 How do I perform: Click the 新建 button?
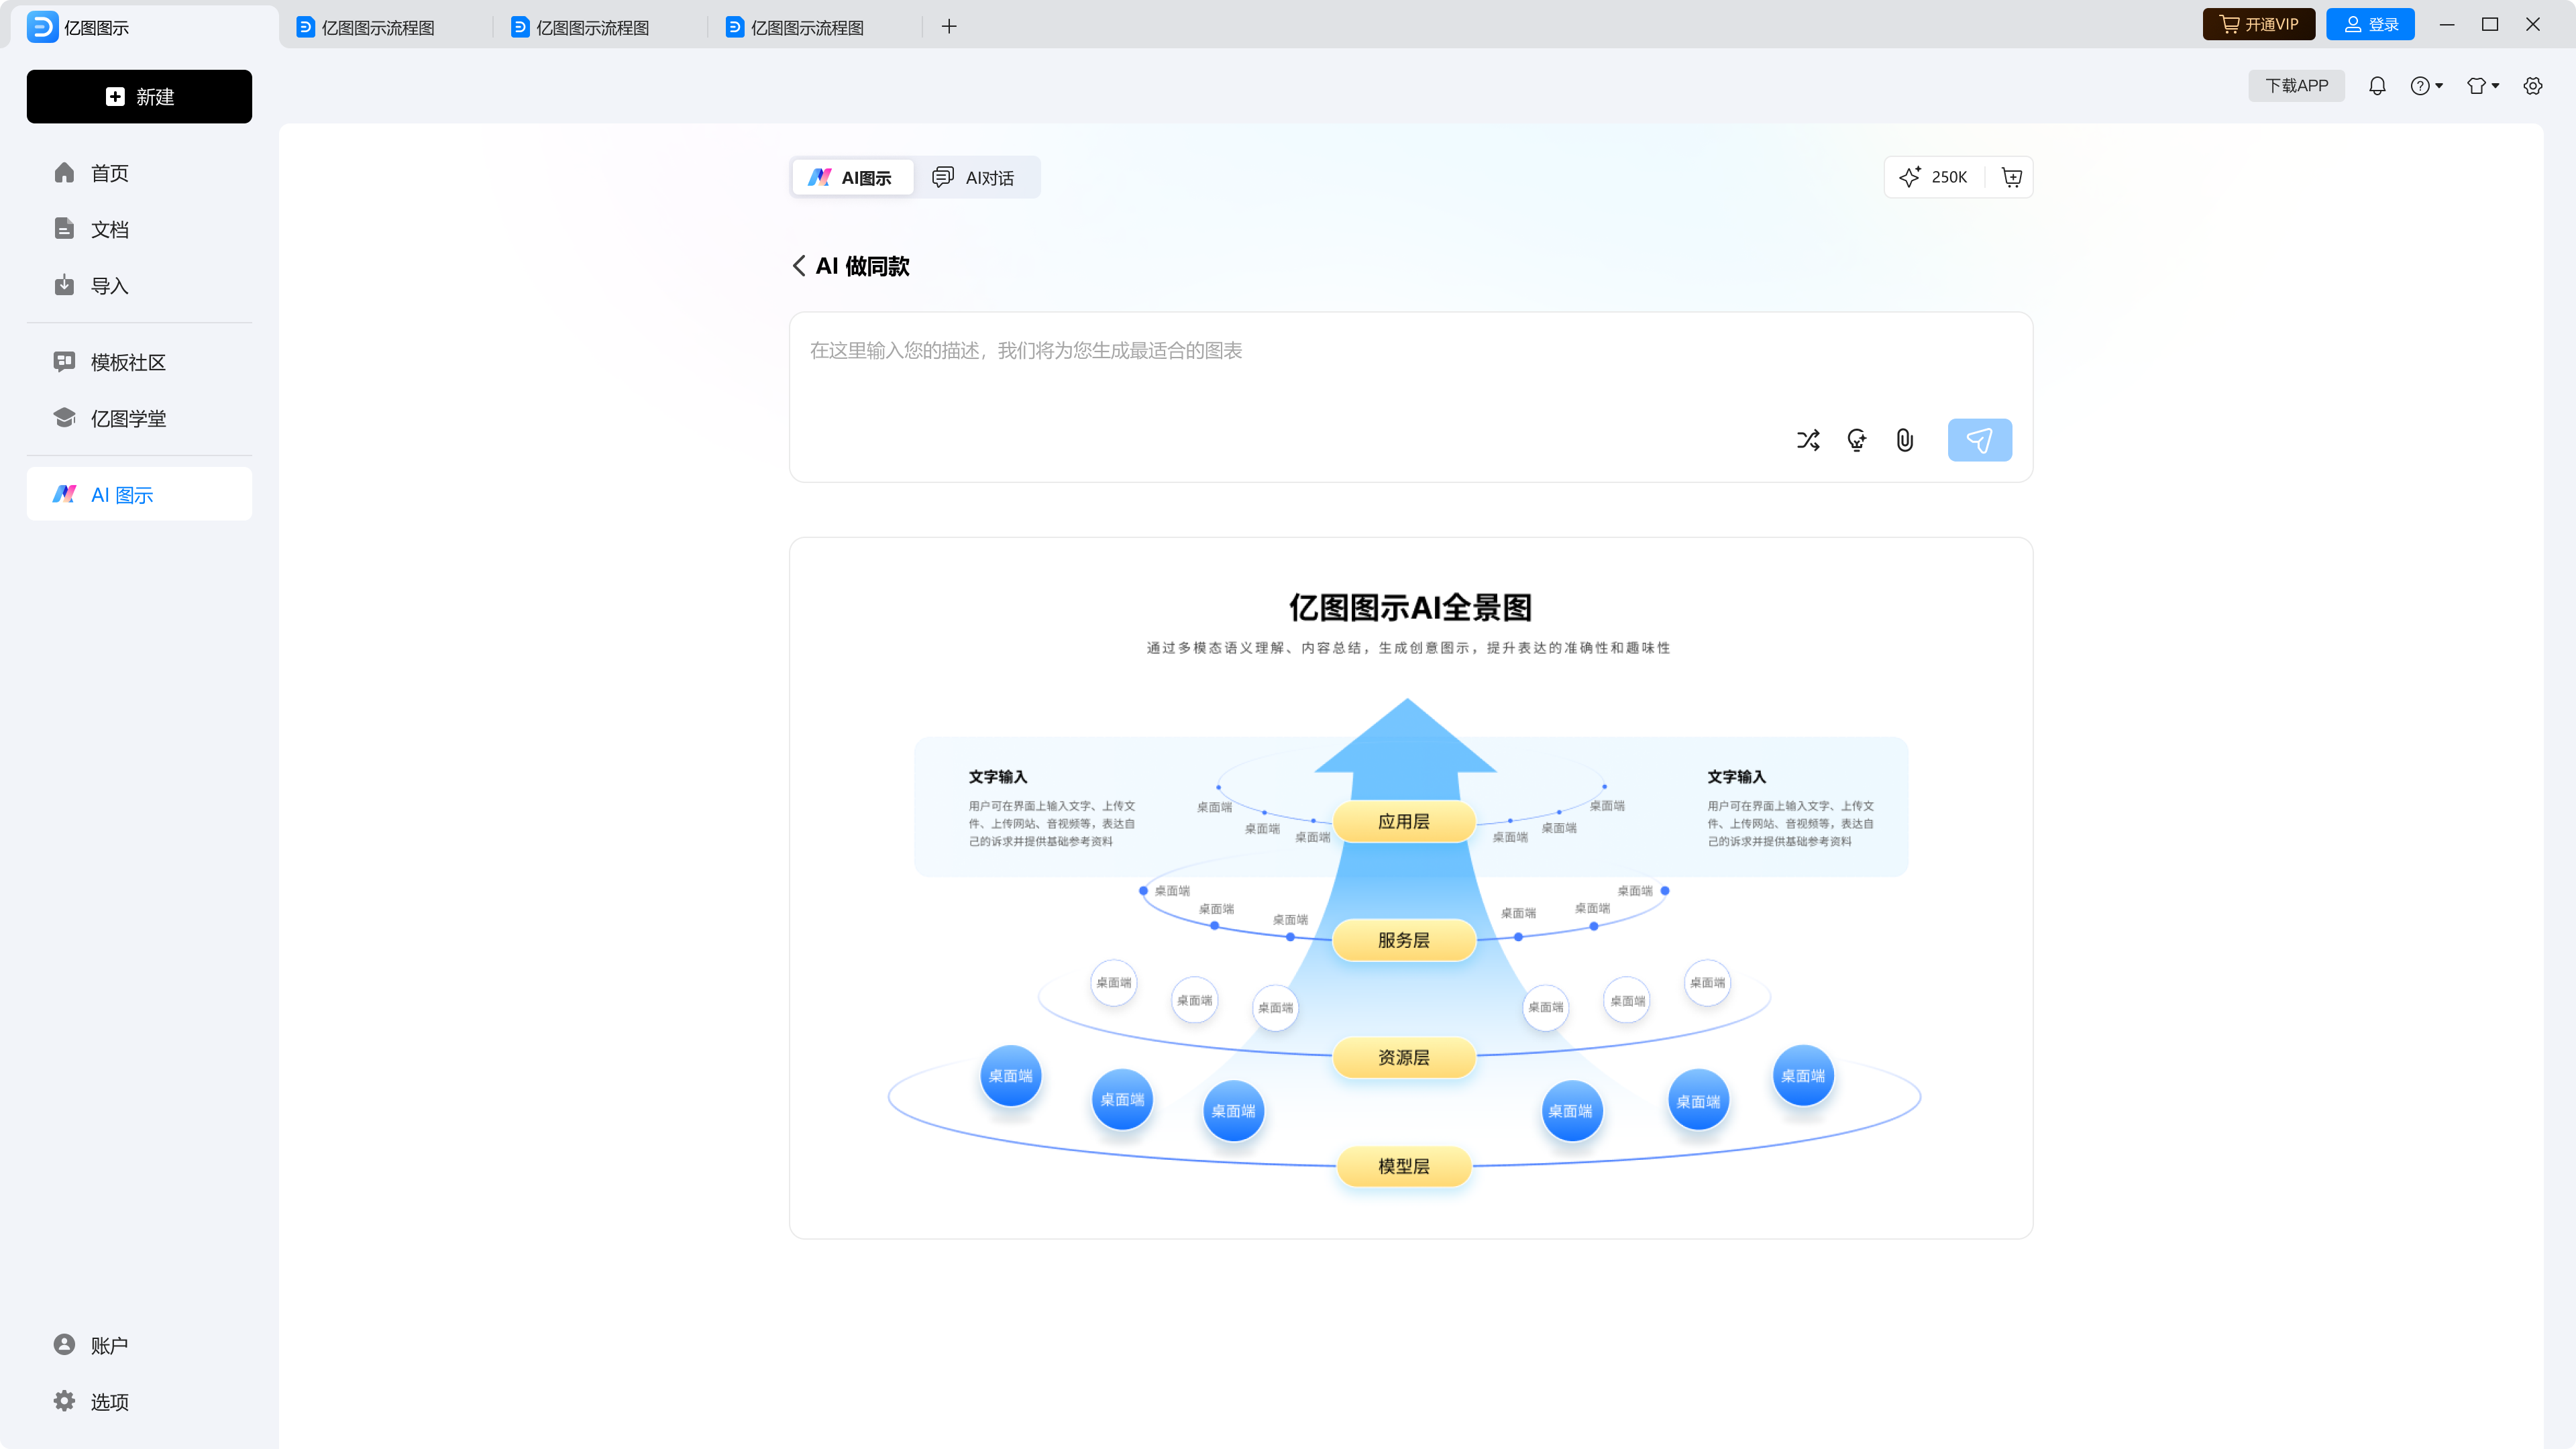139,97
